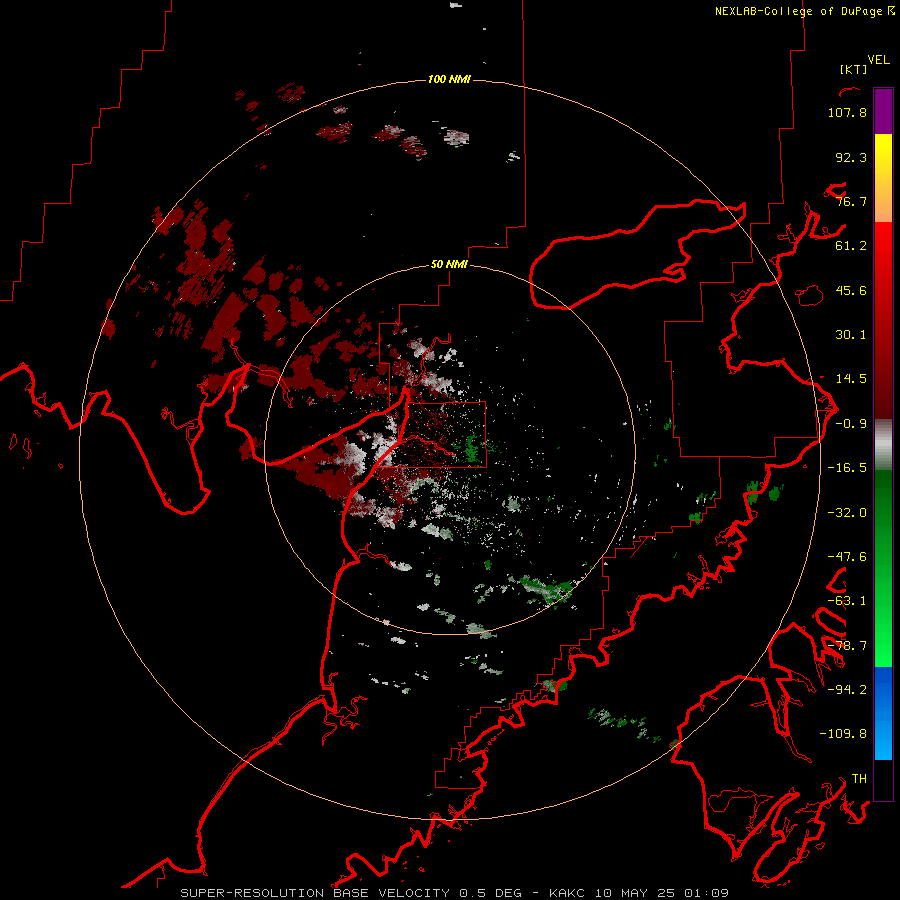Click the -109.8 velocity scale value
This screenshot has height=900, width=900.
(x=843, y=734)
